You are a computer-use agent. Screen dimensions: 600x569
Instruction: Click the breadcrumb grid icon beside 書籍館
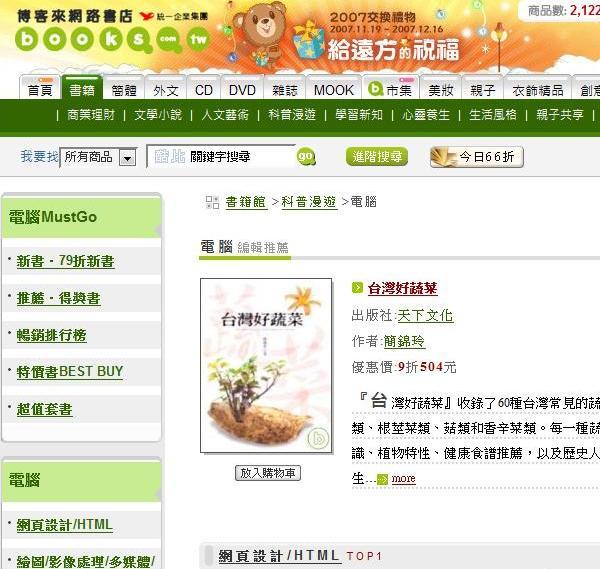(212, 202)
